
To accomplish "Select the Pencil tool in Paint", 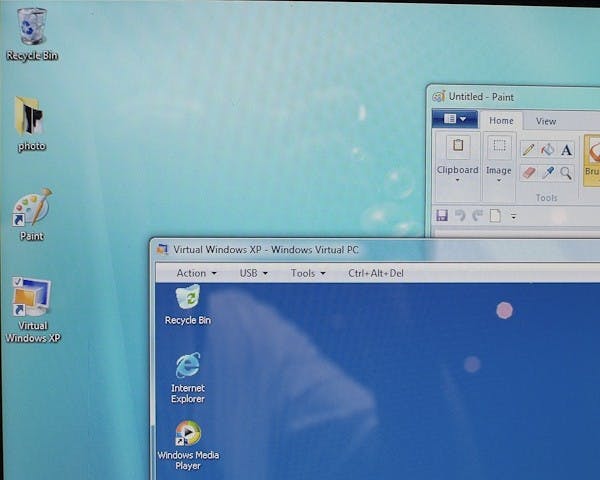I will (x=528, y=150).
